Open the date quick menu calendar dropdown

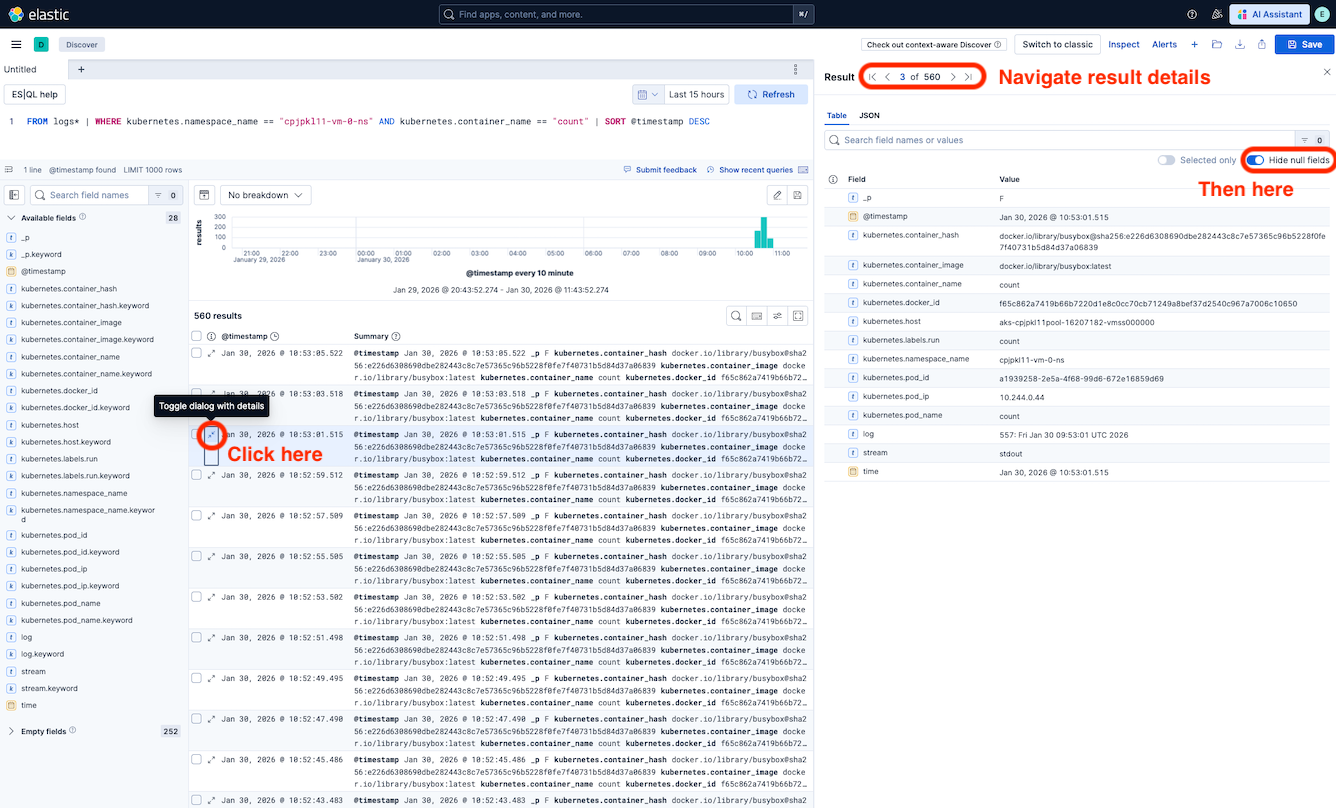[648, 94]
